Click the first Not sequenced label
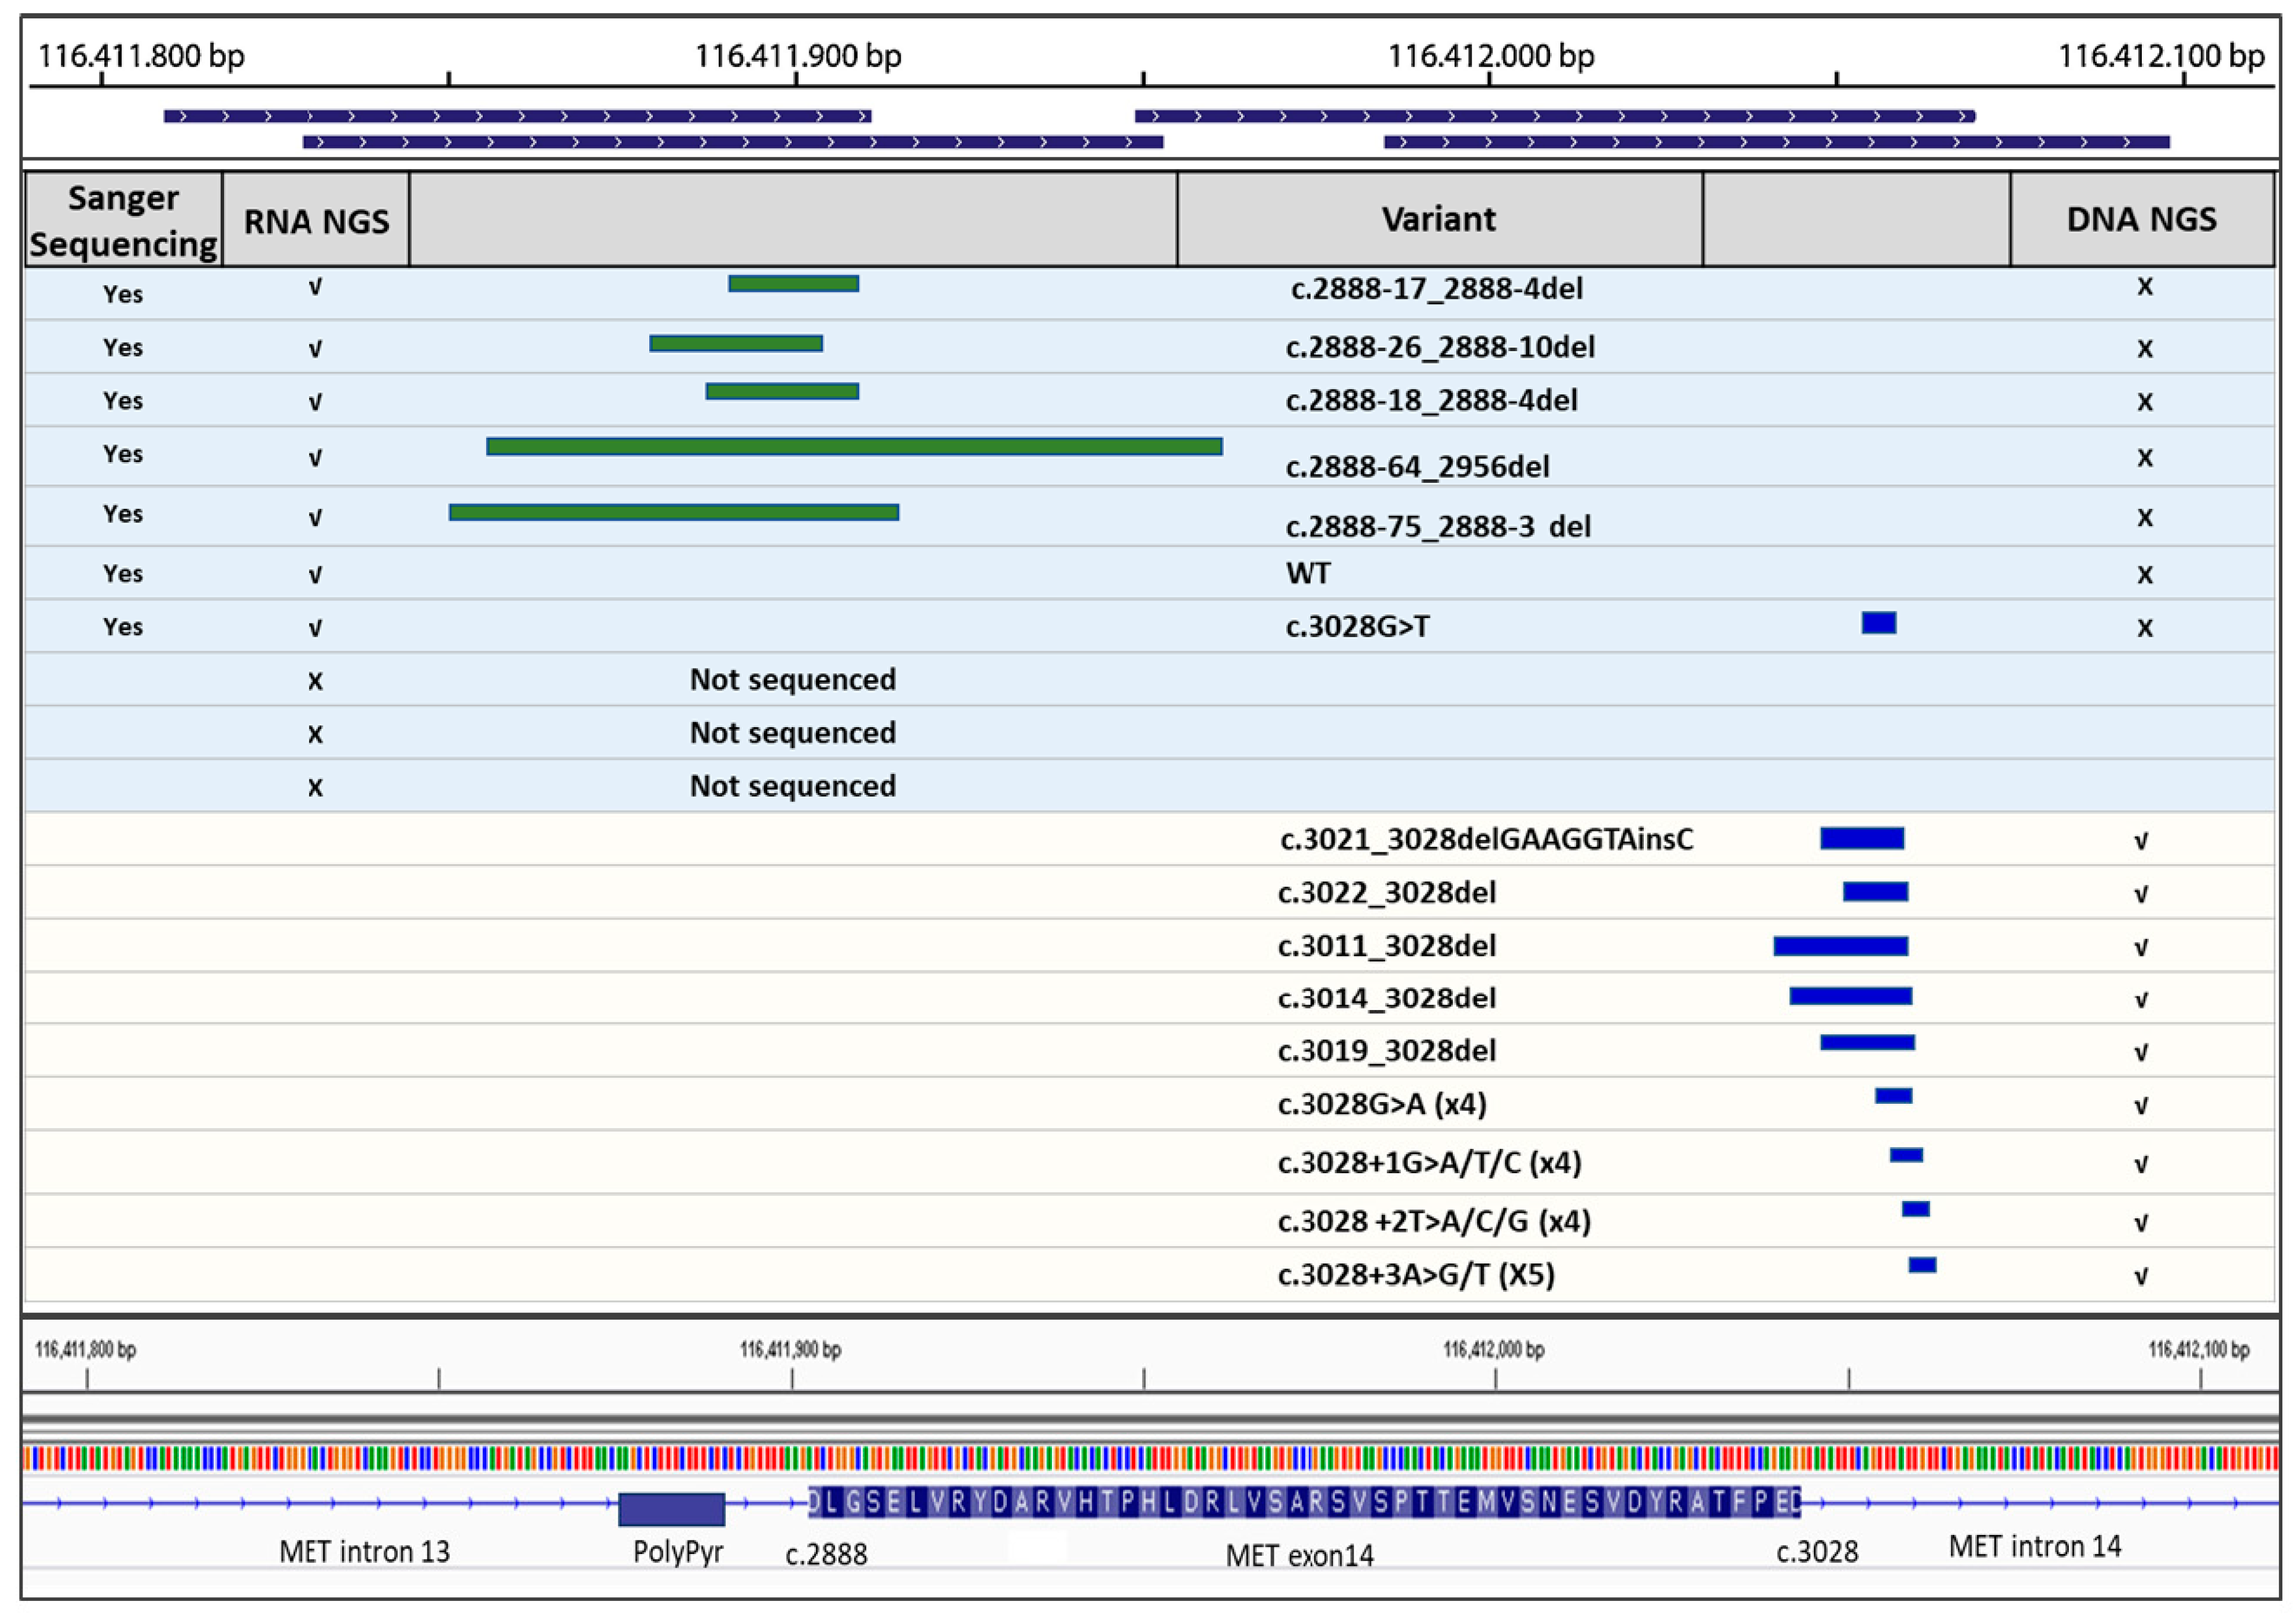The image size is (2296, 1621). pos(792,680)
